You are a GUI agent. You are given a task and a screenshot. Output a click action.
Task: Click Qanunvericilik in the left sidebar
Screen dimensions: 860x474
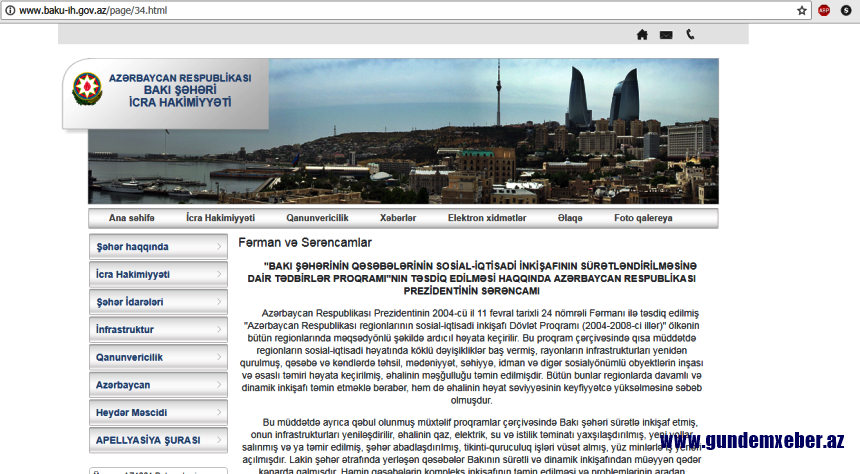point(159,357)
